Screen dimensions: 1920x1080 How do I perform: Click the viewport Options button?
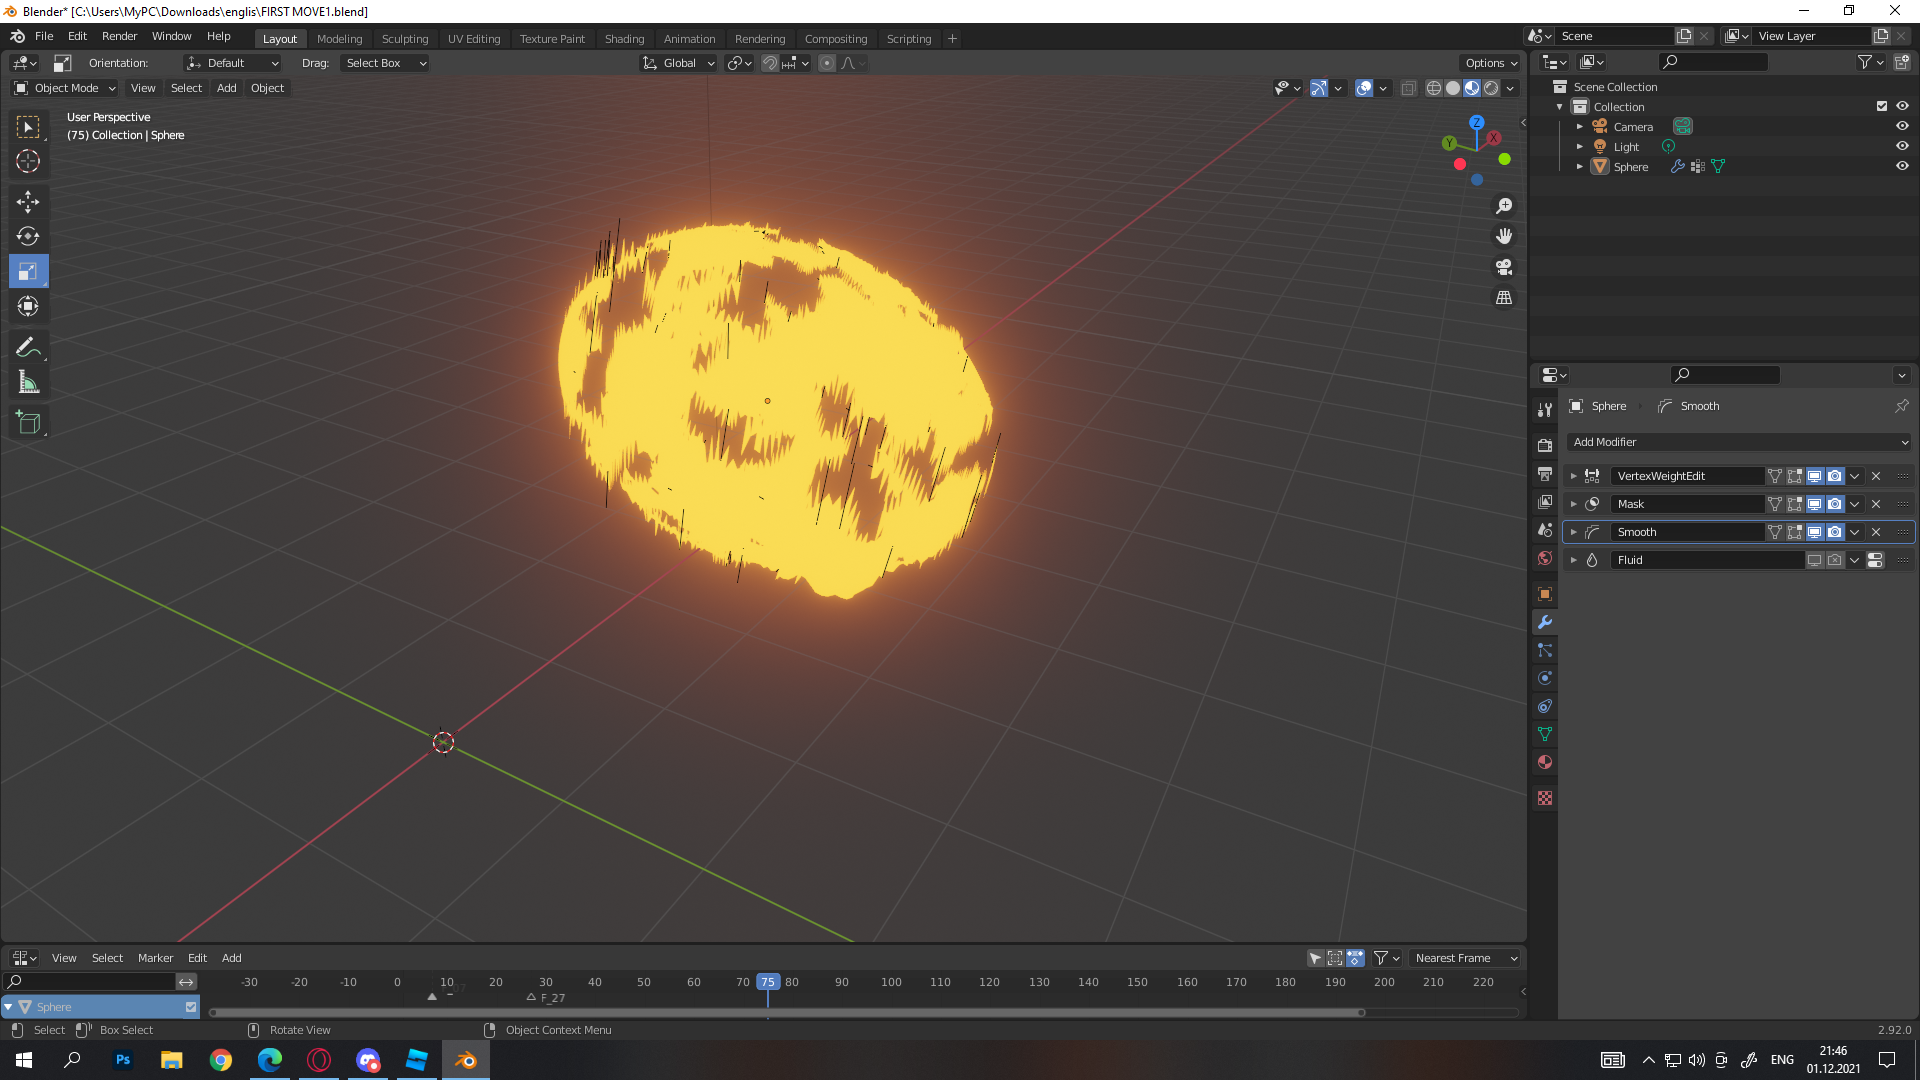click(x=1490, y=63)
